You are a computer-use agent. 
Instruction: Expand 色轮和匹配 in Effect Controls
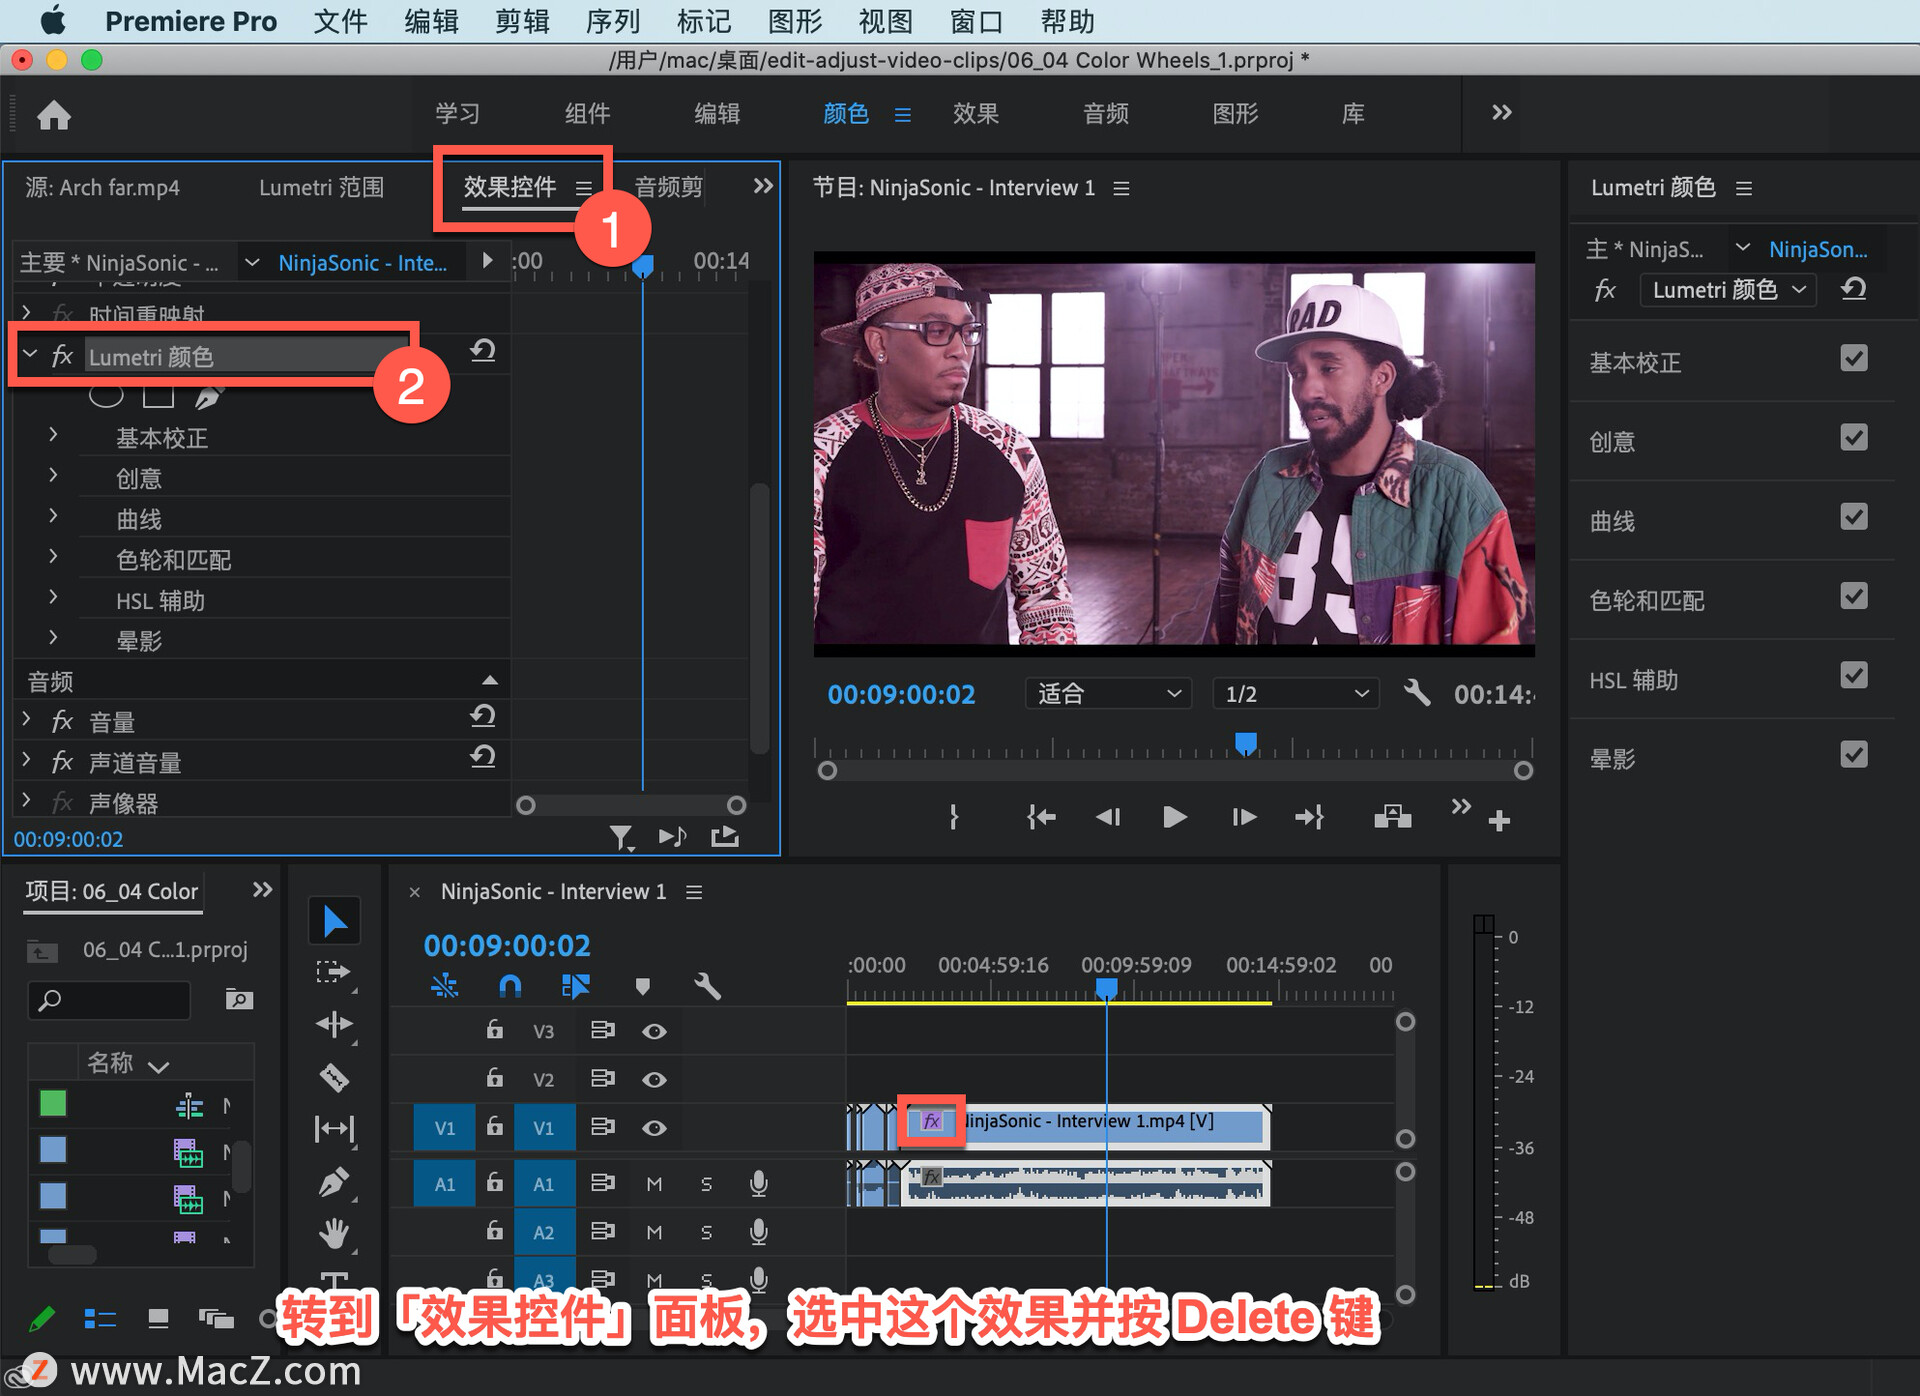pyautogui.click(x=53, y=556)
